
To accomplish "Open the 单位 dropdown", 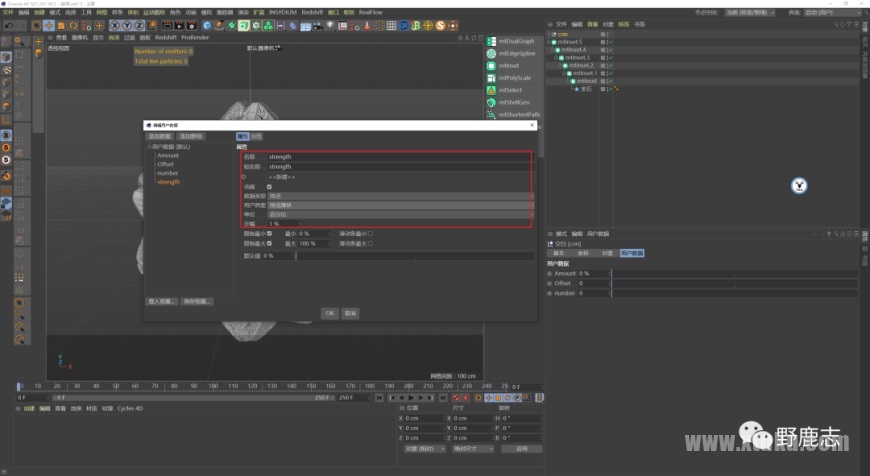I will [401, 215].
